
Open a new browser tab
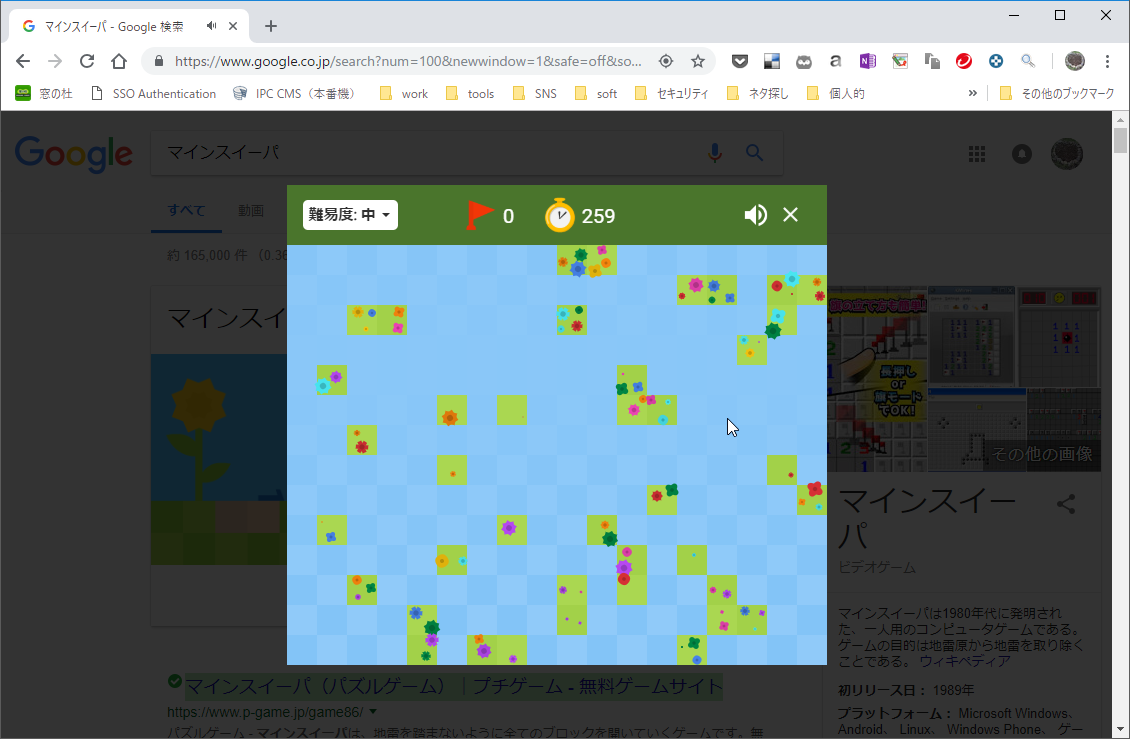point(270,26)
